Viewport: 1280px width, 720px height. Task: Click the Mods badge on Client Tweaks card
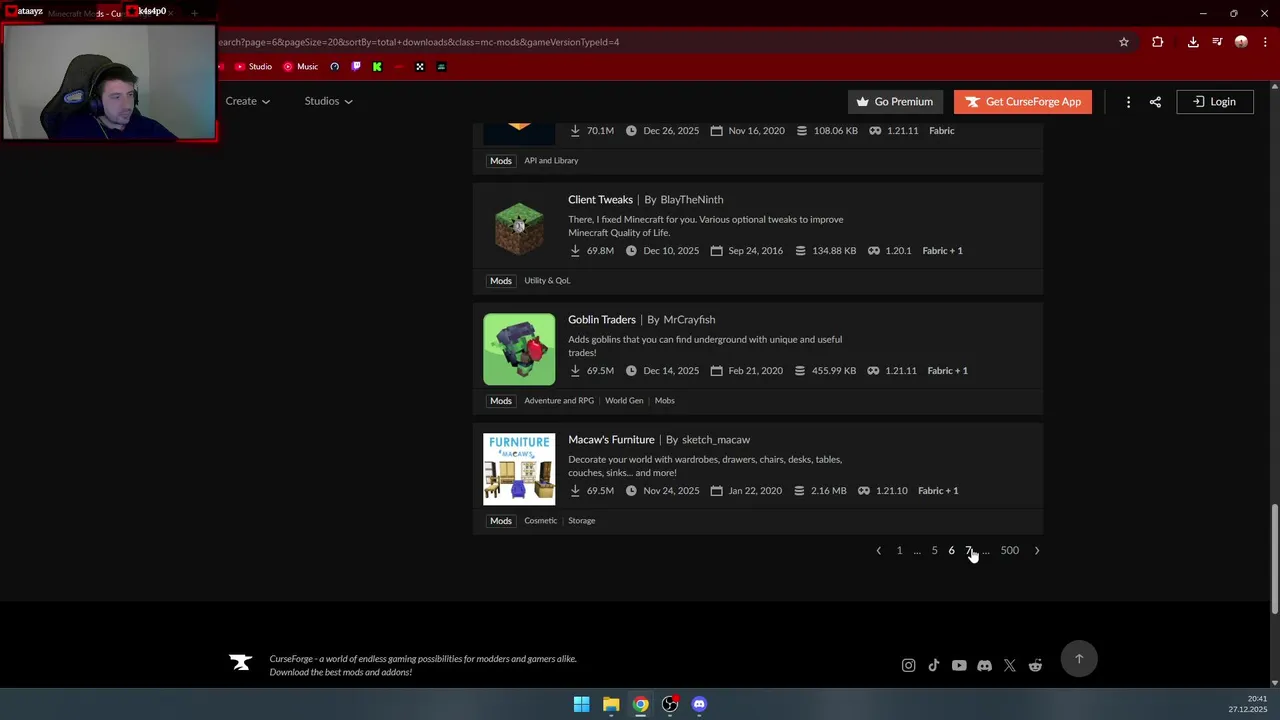click(501, 281)
